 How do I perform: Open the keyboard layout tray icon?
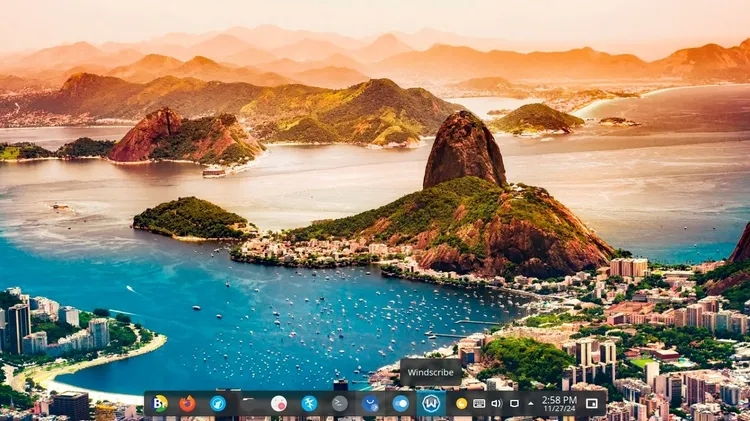pyautogui.click(x=479, y=404)
